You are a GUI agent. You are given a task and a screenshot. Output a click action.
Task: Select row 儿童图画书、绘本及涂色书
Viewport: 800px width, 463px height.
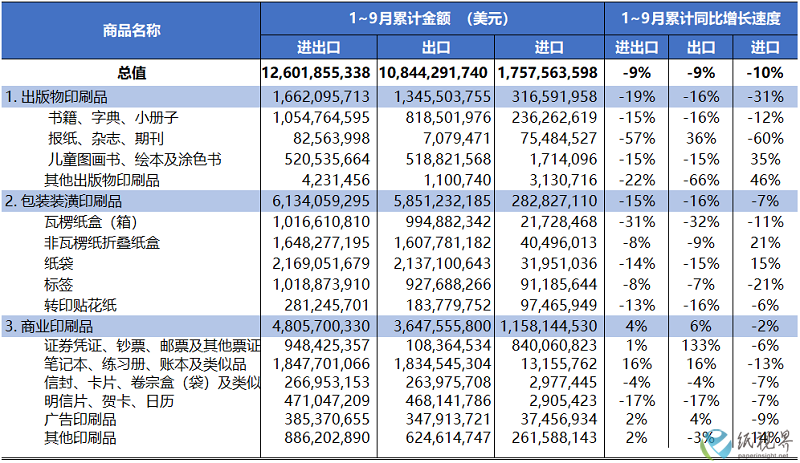tap(135, 160)
